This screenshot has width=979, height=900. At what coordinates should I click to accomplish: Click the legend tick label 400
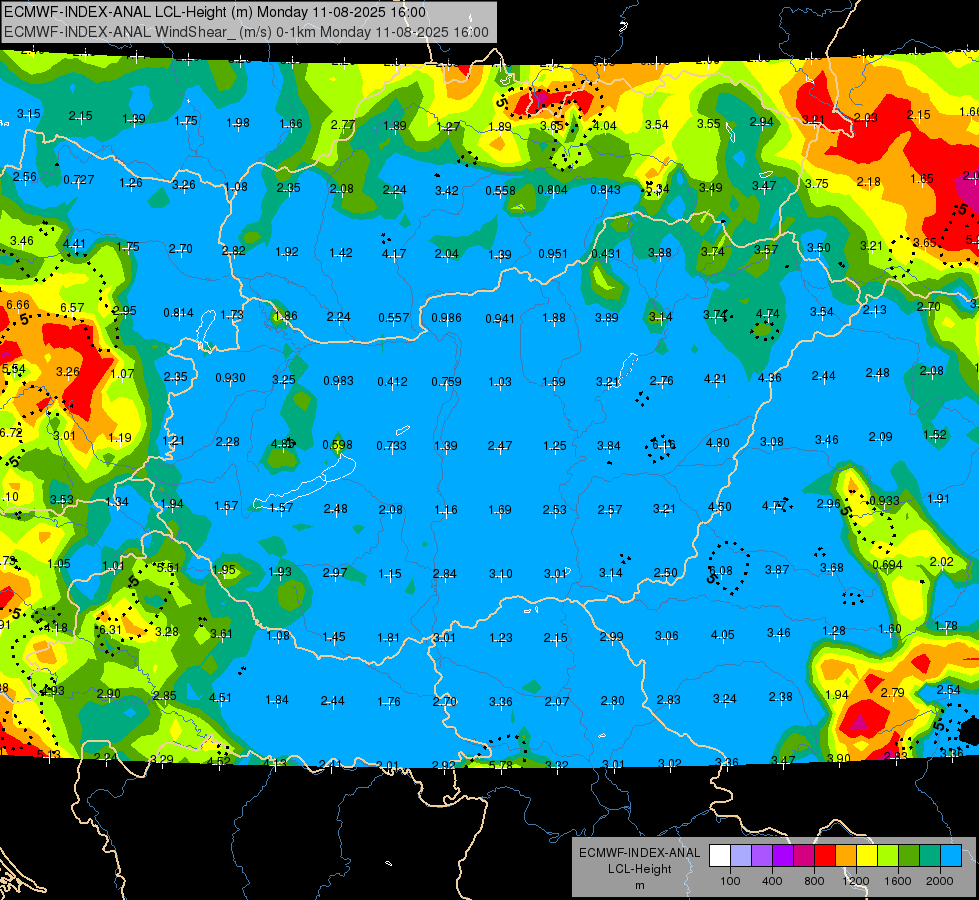(772, 881)
